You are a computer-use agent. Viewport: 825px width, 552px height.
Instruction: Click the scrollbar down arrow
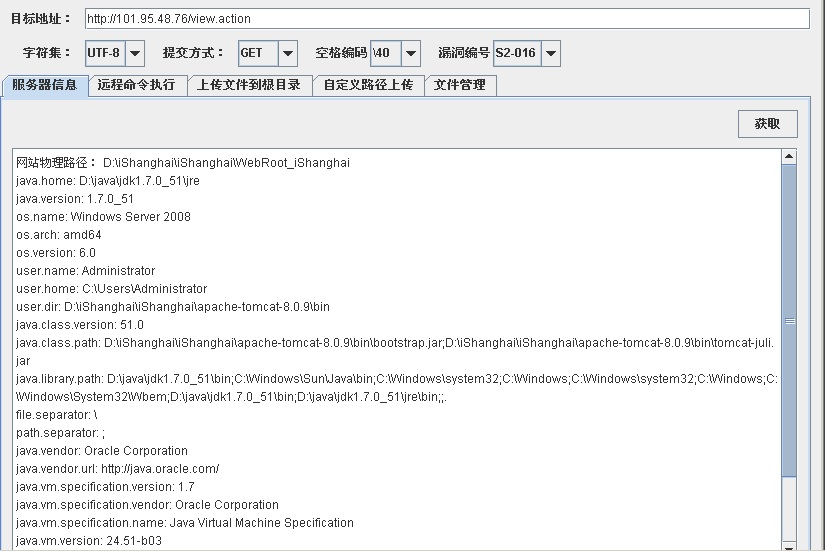pos(789,546)
